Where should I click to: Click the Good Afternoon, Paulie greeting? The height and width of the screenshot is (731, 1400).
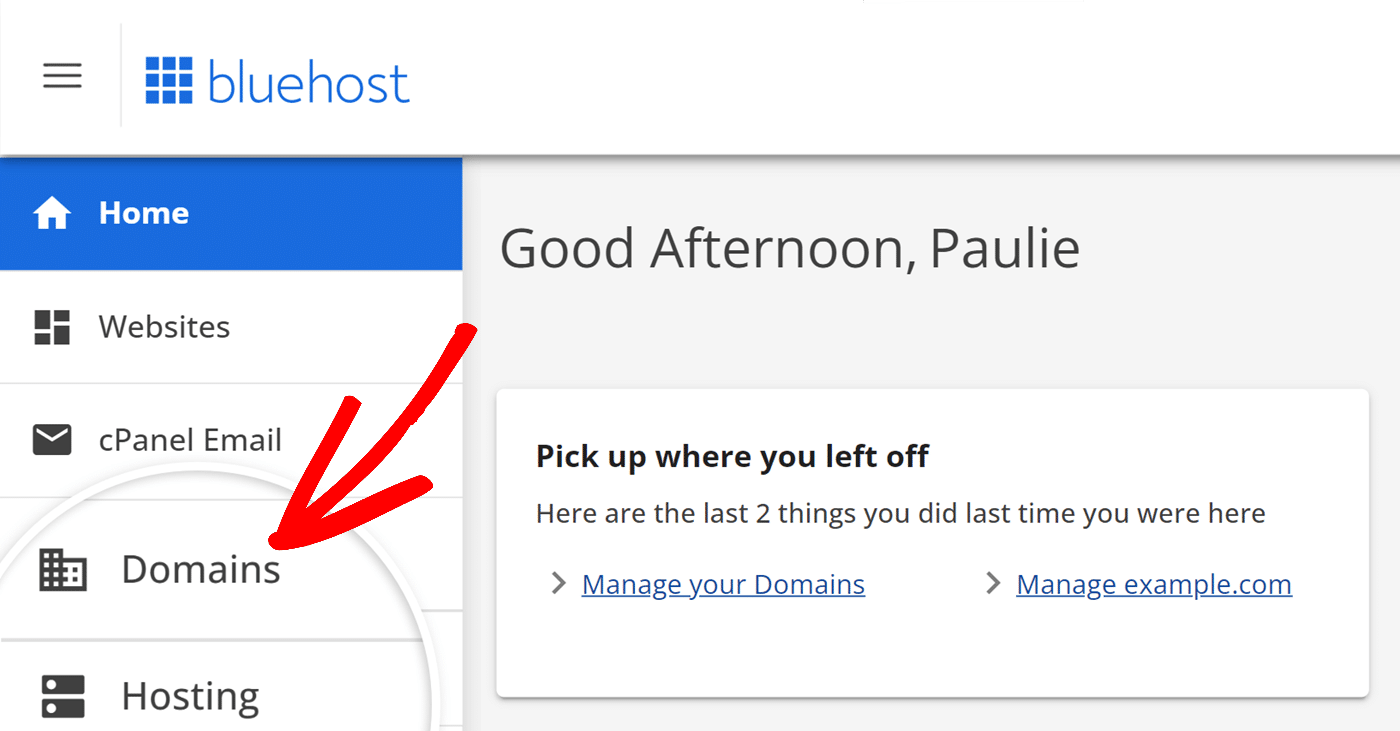pyautogui.click(x=790, y=247)
